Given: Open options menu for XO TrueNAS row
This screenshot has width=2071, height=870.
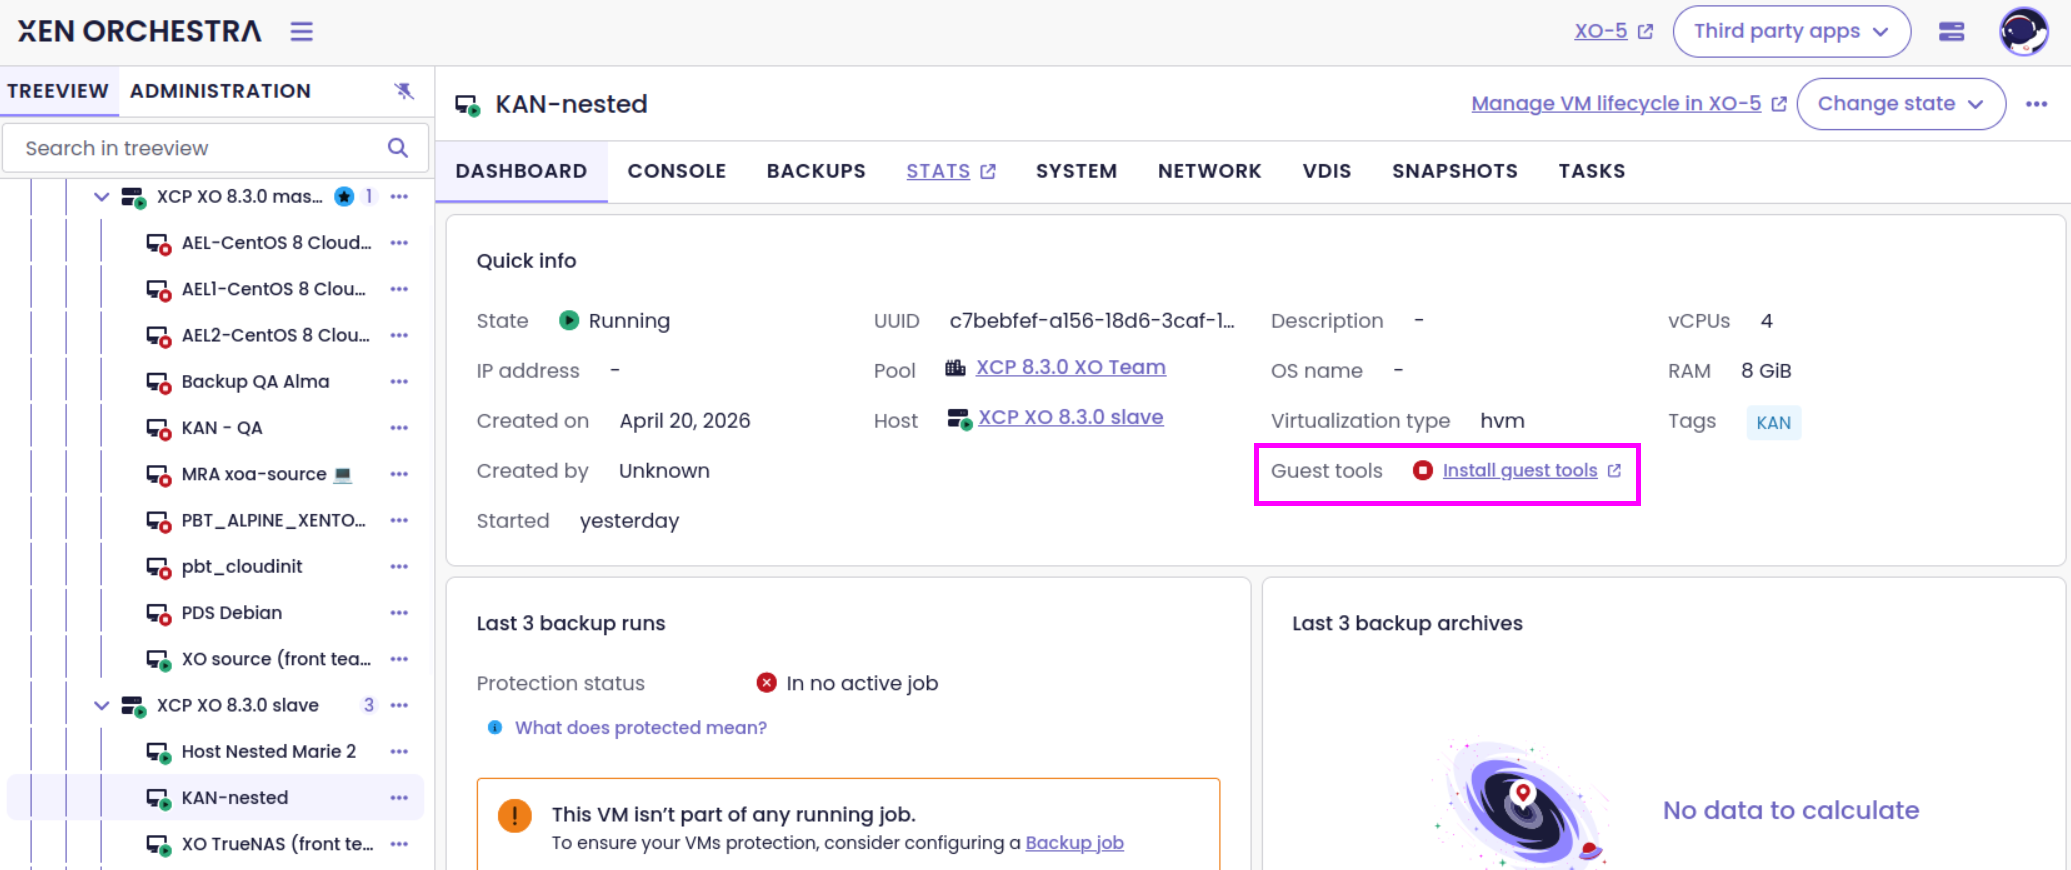Looking at the screenshot, I should pos(399,844).
